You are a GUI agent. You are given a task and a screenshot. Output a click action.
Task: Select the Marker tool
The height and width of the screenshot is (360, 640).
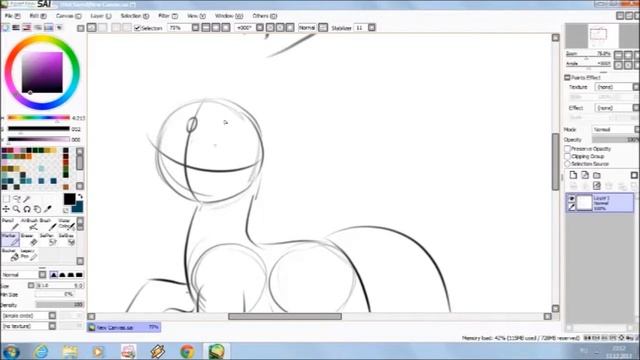click(x=10, y=240)
